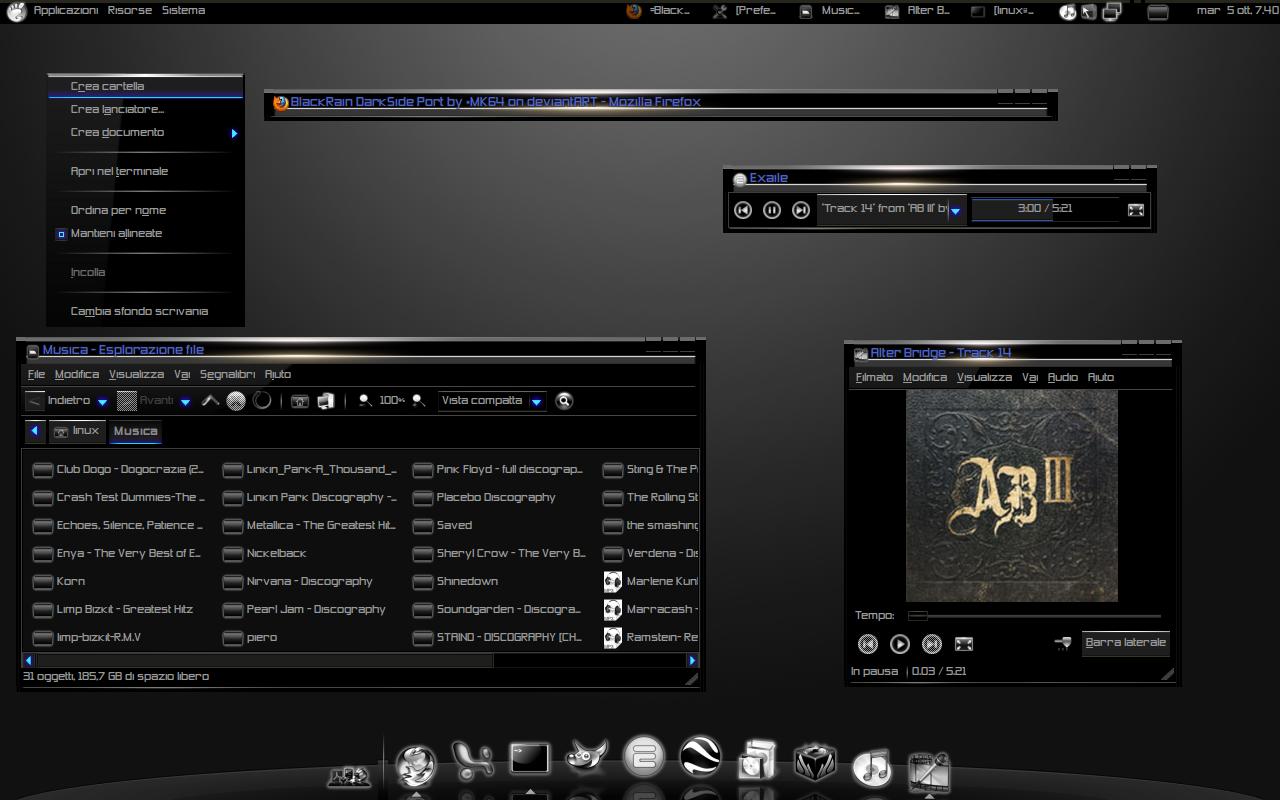Pause playback in Exaile

point(772,210)
